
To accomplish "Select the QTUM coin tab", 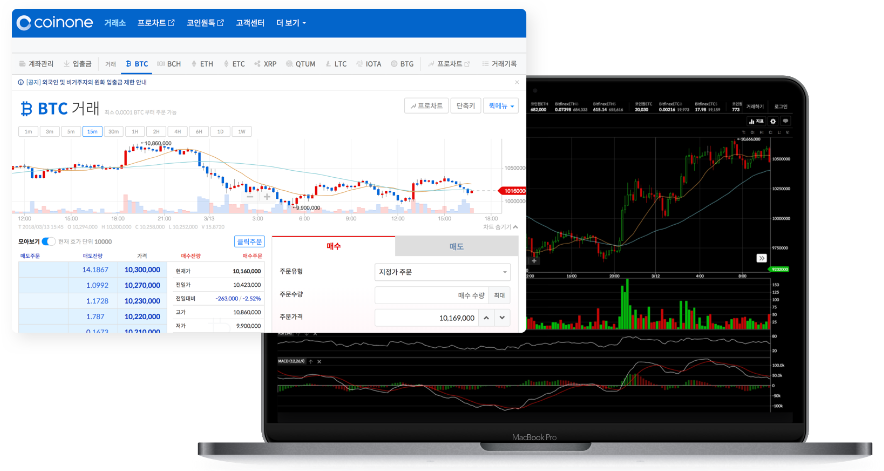I will click(301, 64).
